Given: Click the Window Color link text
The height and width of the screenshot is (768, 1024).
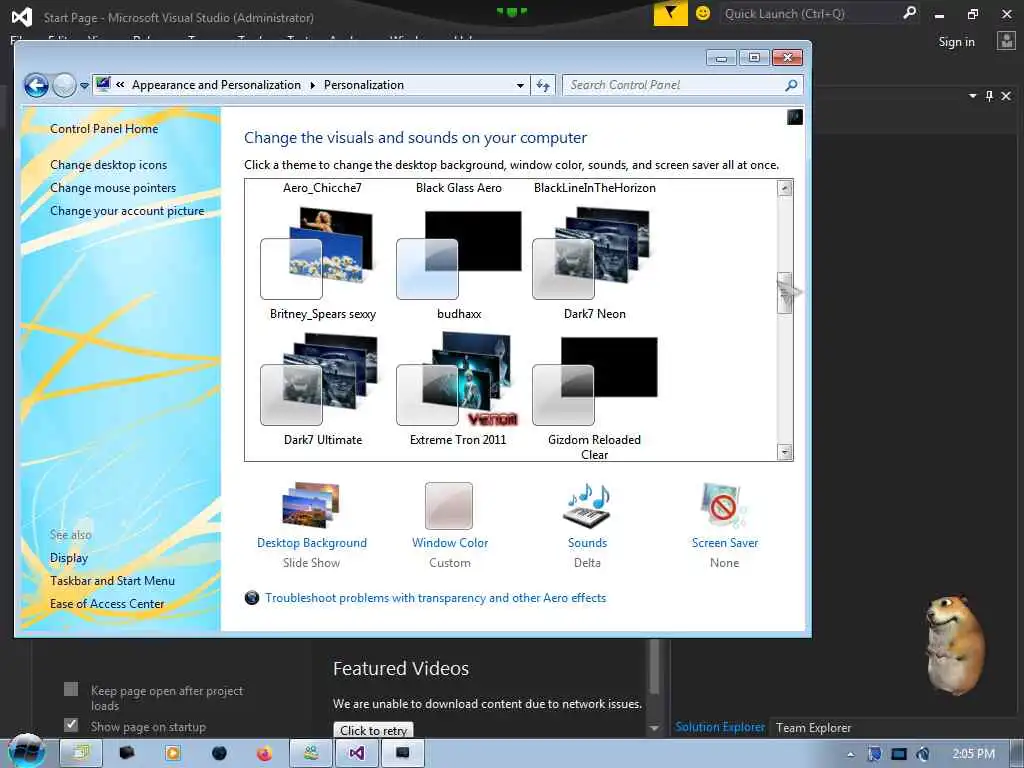Looking at the screenshot, I should point(450,543).
